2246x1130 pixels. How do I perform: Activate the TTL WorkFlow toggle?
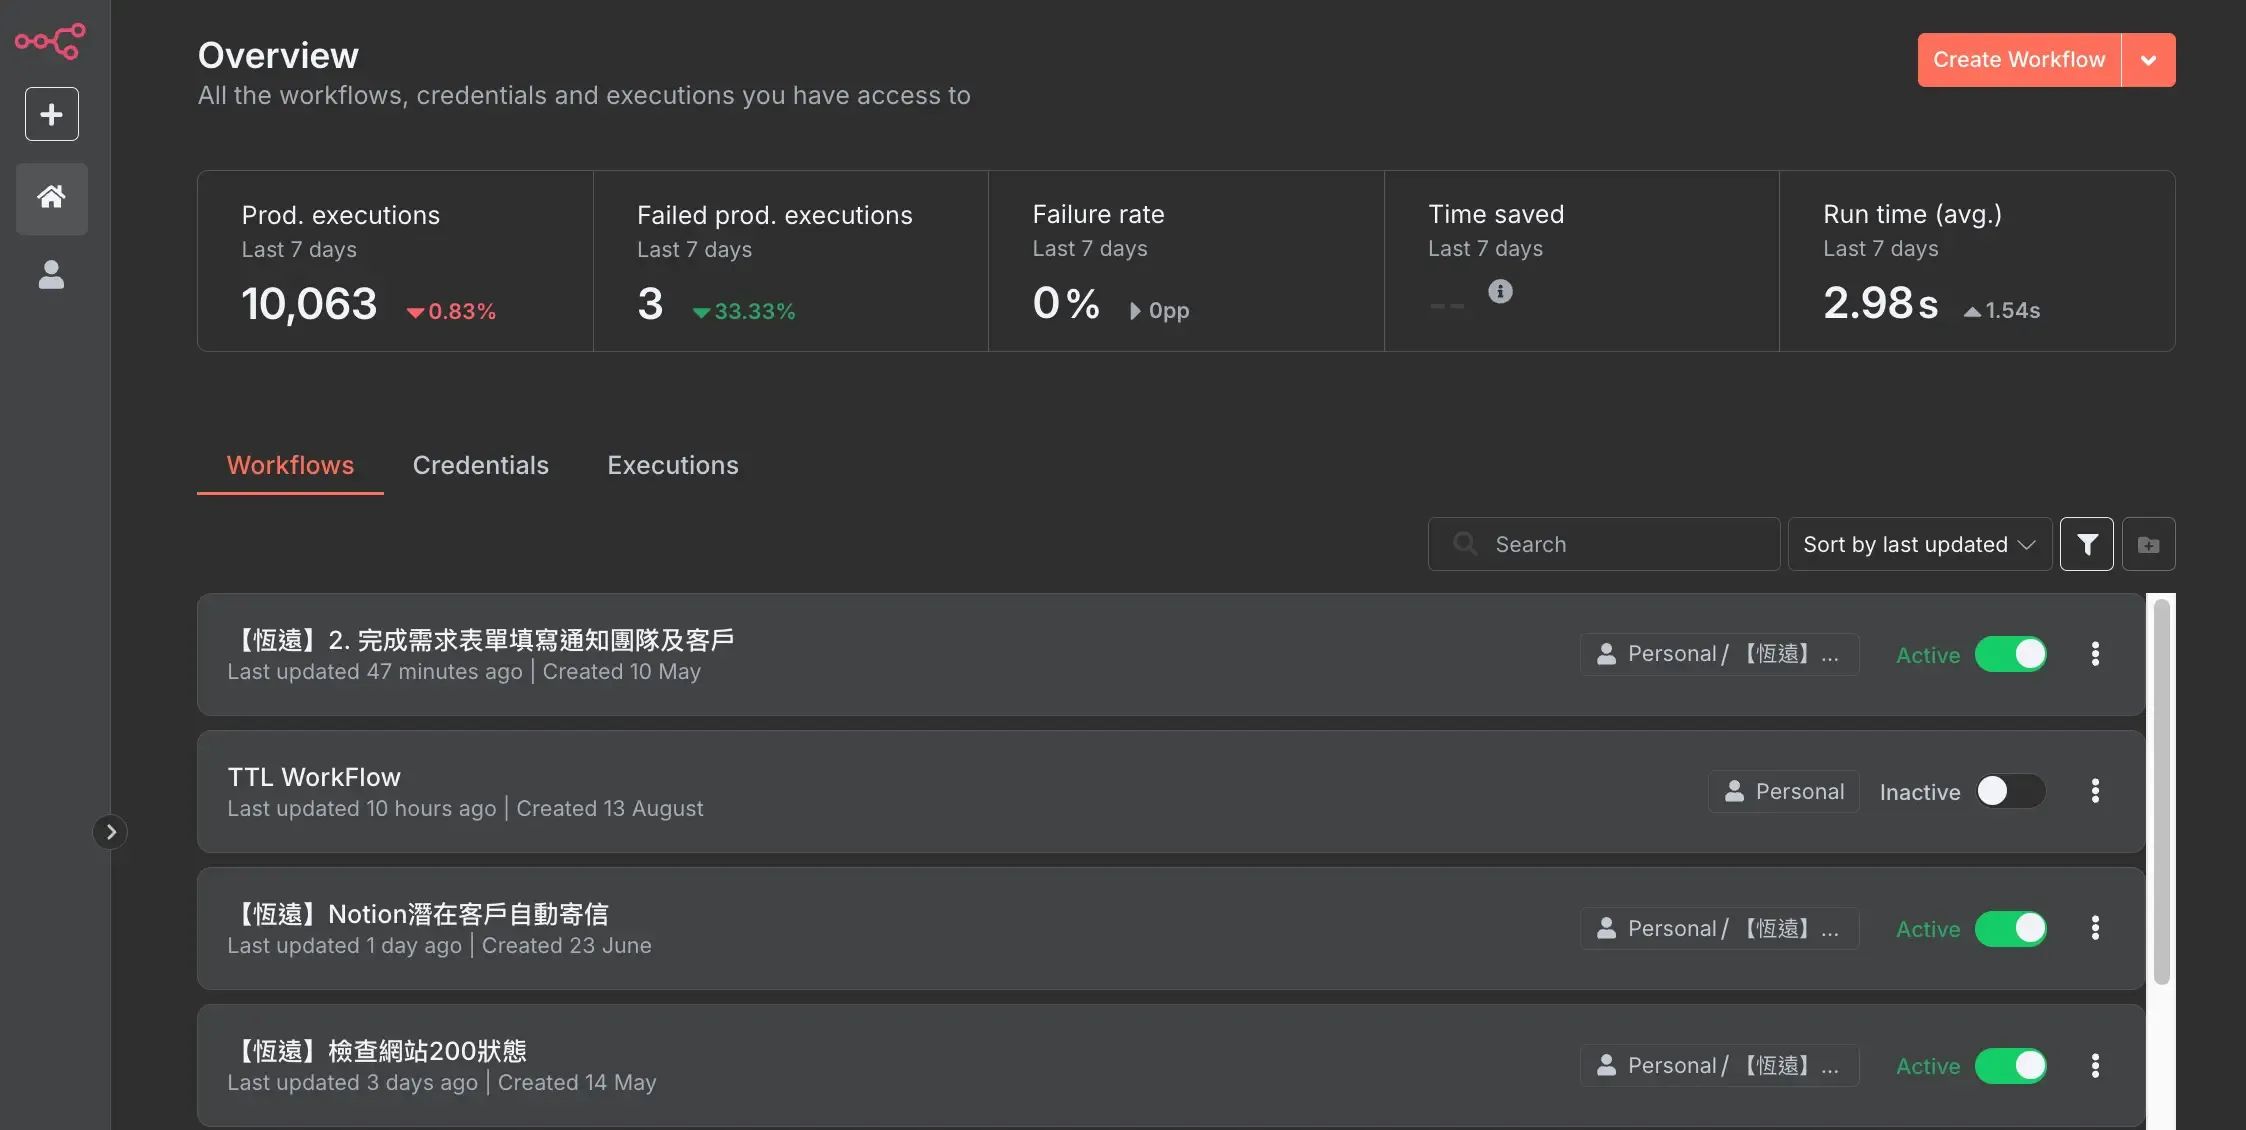(2010, 791)
